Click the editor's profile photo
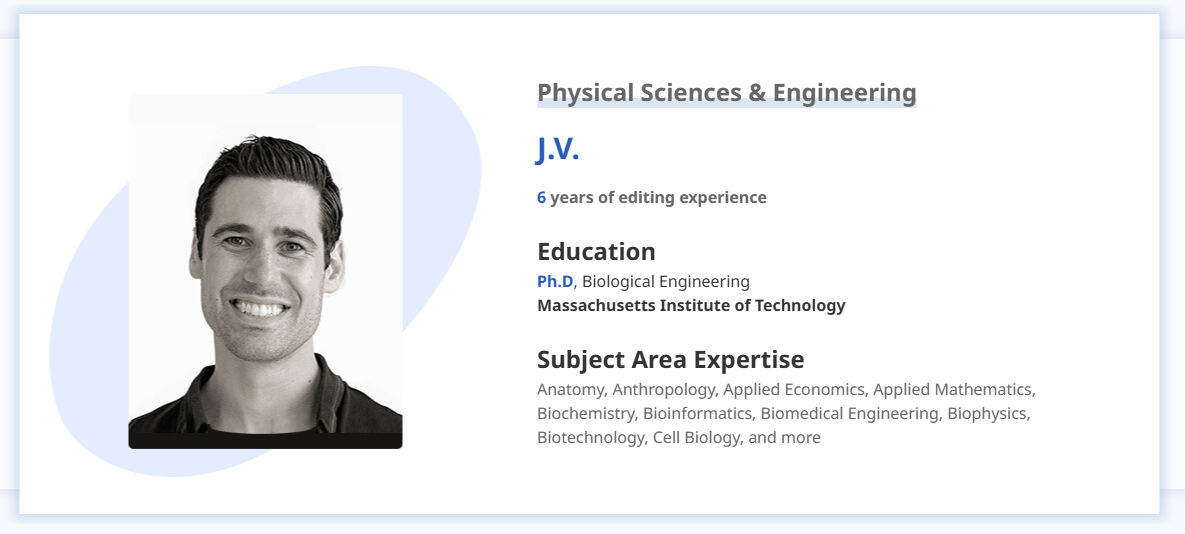Image resolution: width=1185 pixels, height=534 pixels. coord(265,271)
